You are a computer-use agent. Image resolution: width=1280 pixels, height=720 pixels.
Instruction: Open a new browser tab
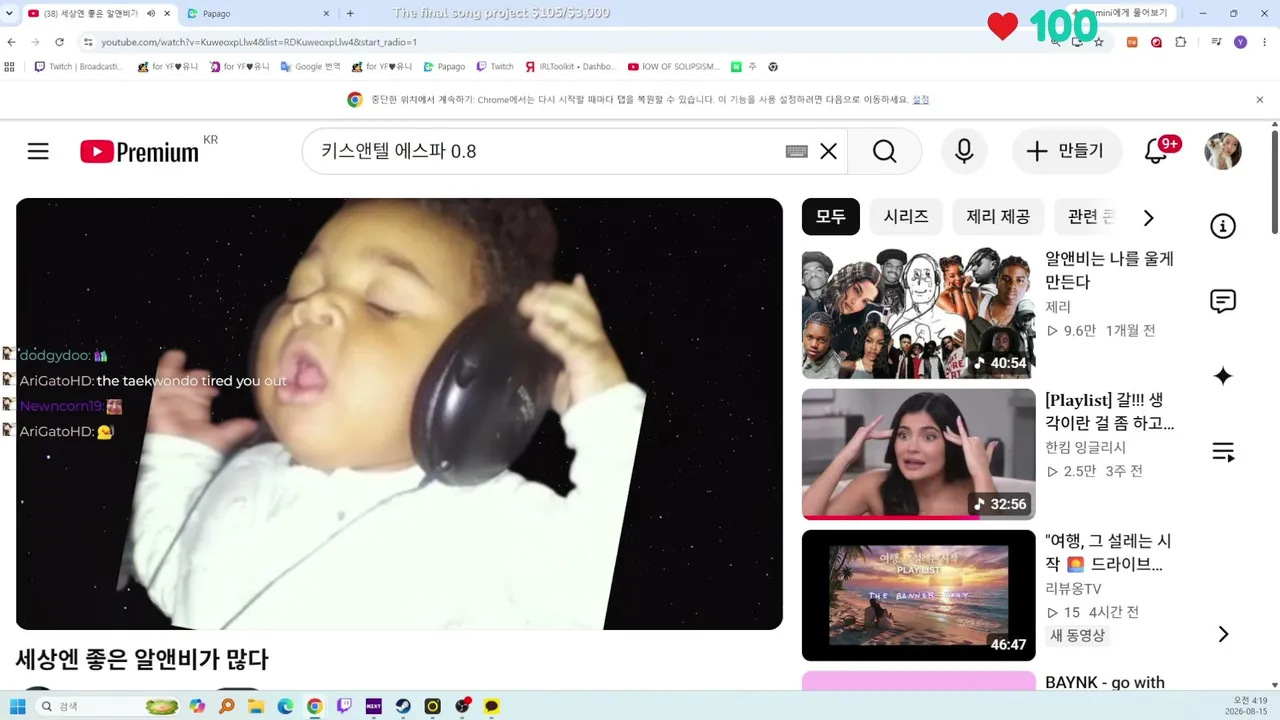coord(350,13)
